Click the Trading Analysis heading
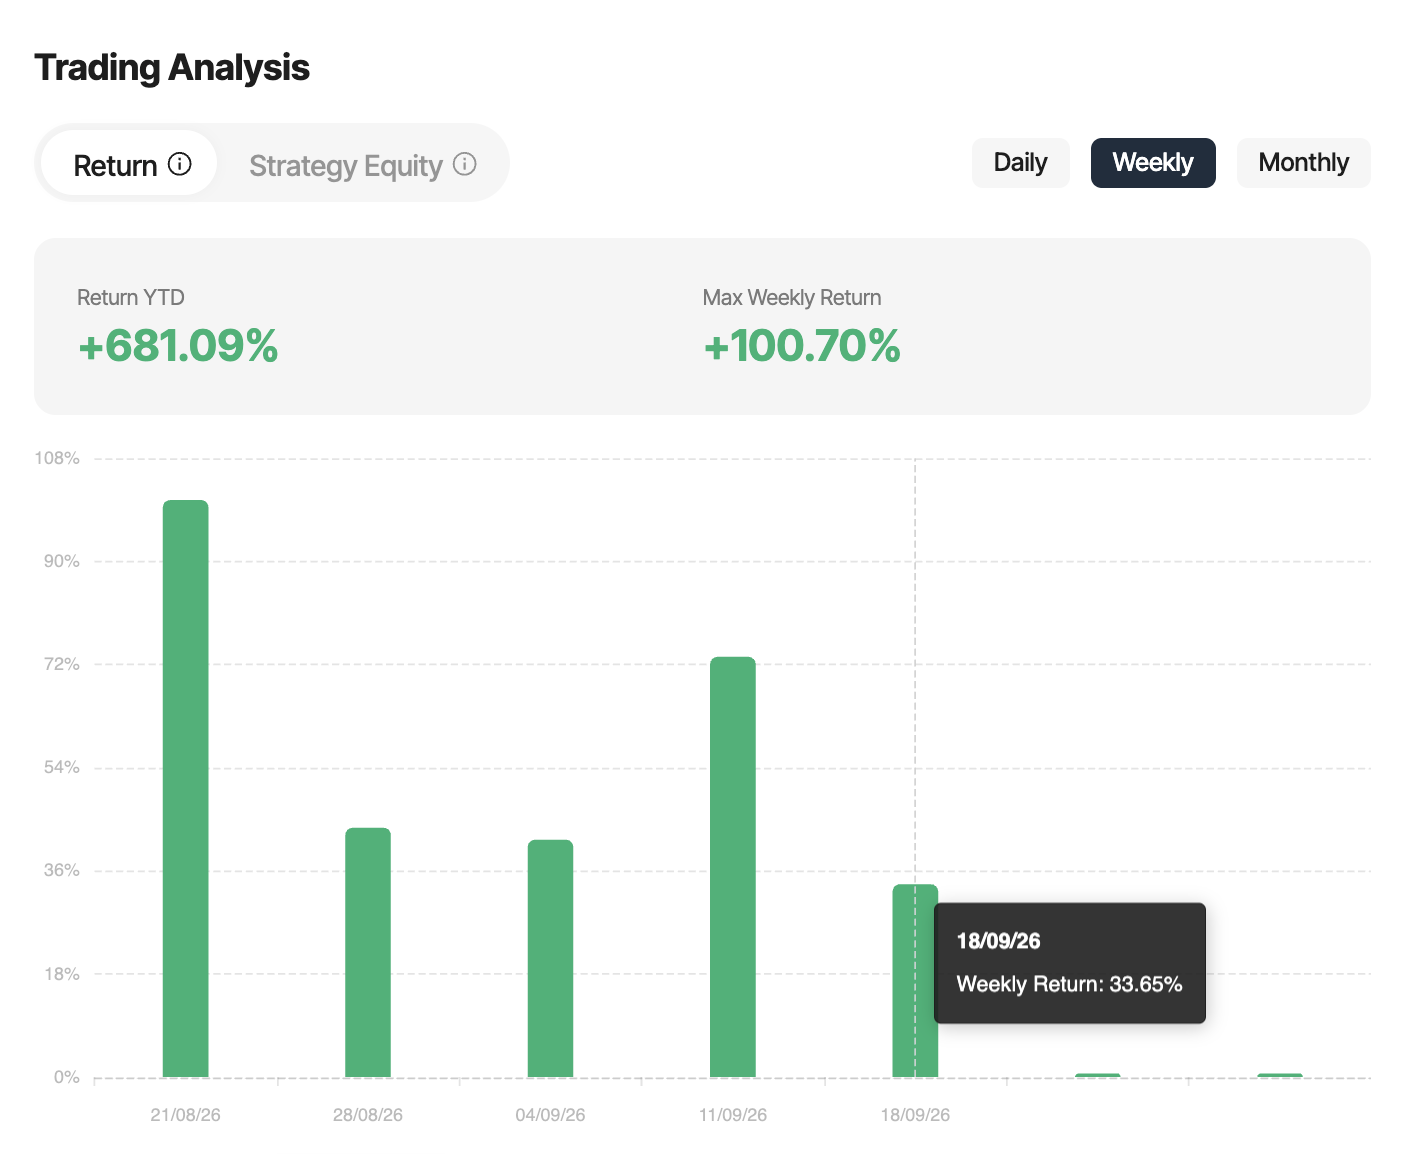Viewport: 1408px width, 1154px height. [x=172, y=68]
